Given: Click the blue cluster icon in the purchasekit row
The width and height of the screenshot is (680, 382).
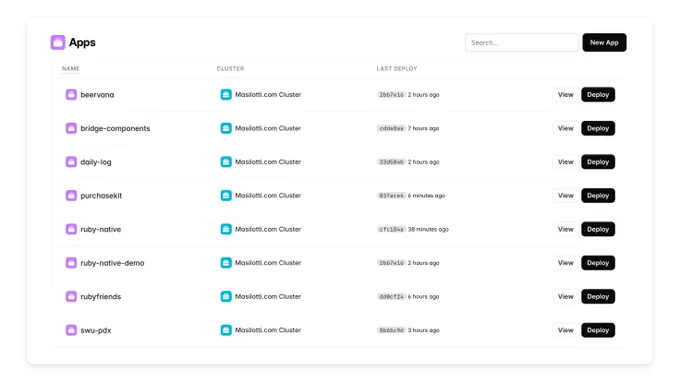Looking at the screenshot, I should pyautogui.click(x=226, y=196).
